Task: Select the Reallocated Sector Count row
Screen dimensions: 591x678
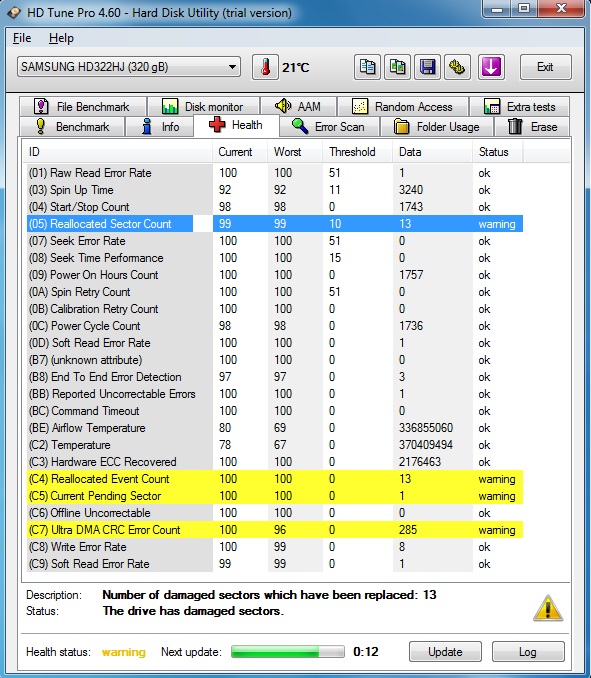Action: click(x=275, y=224)
